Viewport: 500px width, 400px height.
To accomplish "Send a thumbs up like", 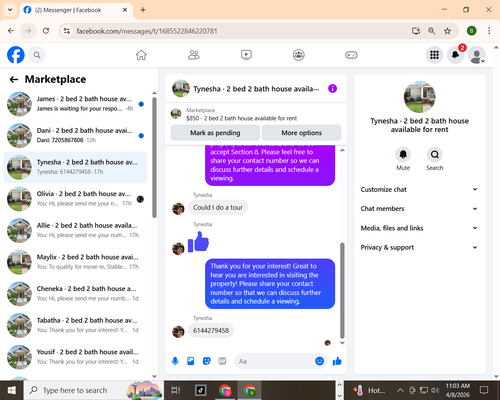I will pyautogui.click(x=337, y=361).
